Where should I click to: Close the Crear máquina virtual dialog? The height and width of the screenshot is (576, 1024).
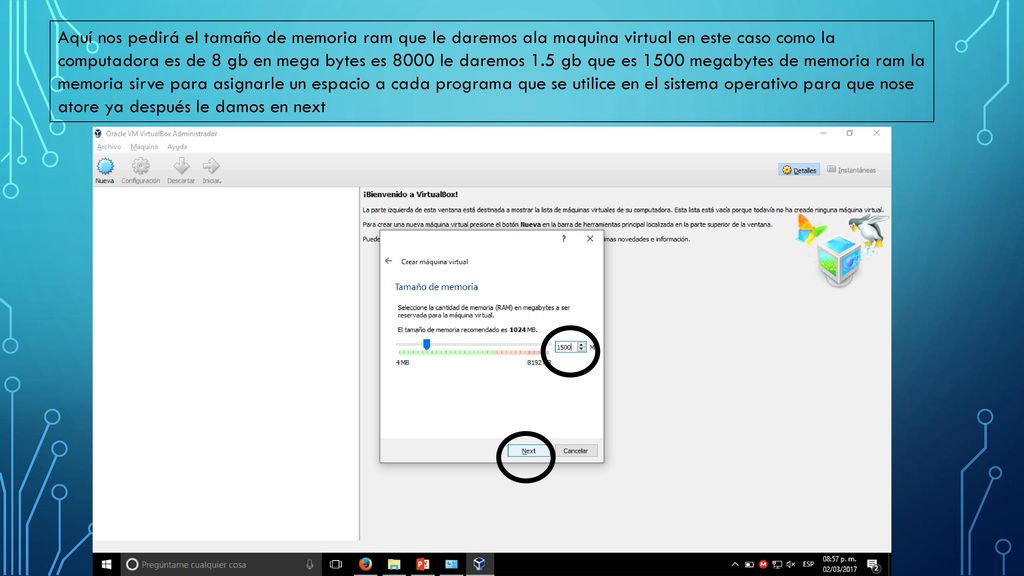click(x=590, y=239)
